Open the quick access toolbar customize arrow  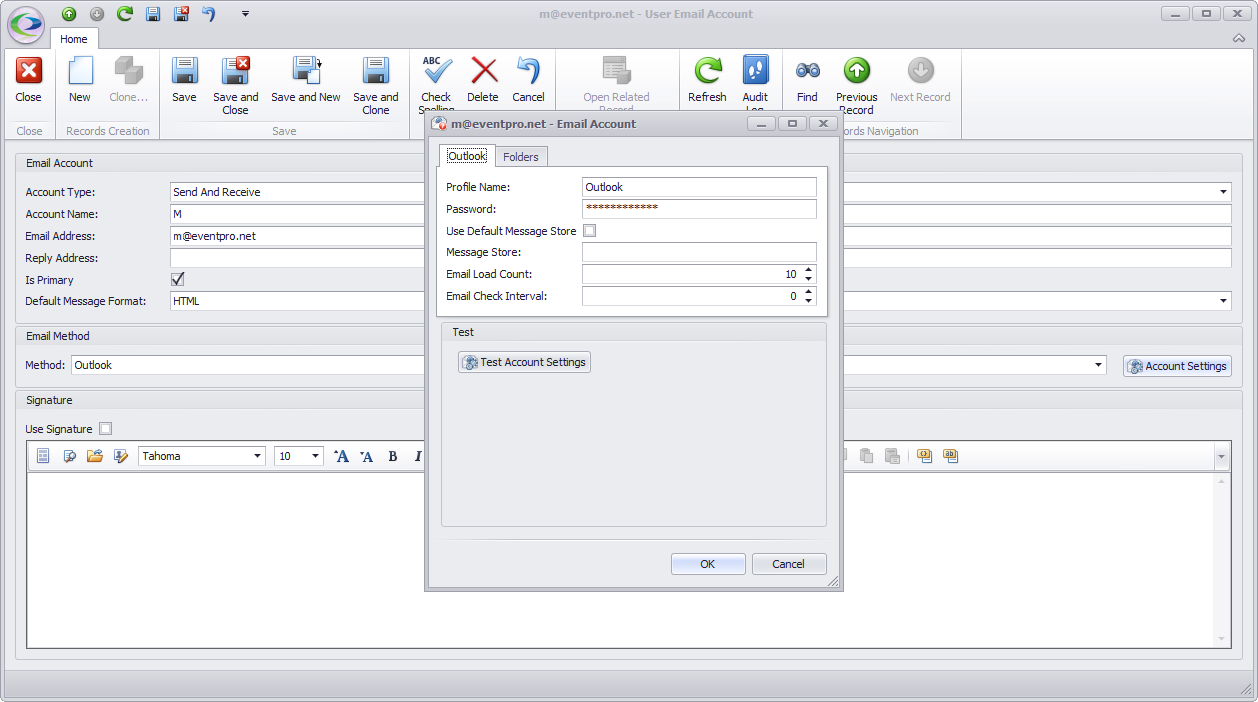pos(245,14)
